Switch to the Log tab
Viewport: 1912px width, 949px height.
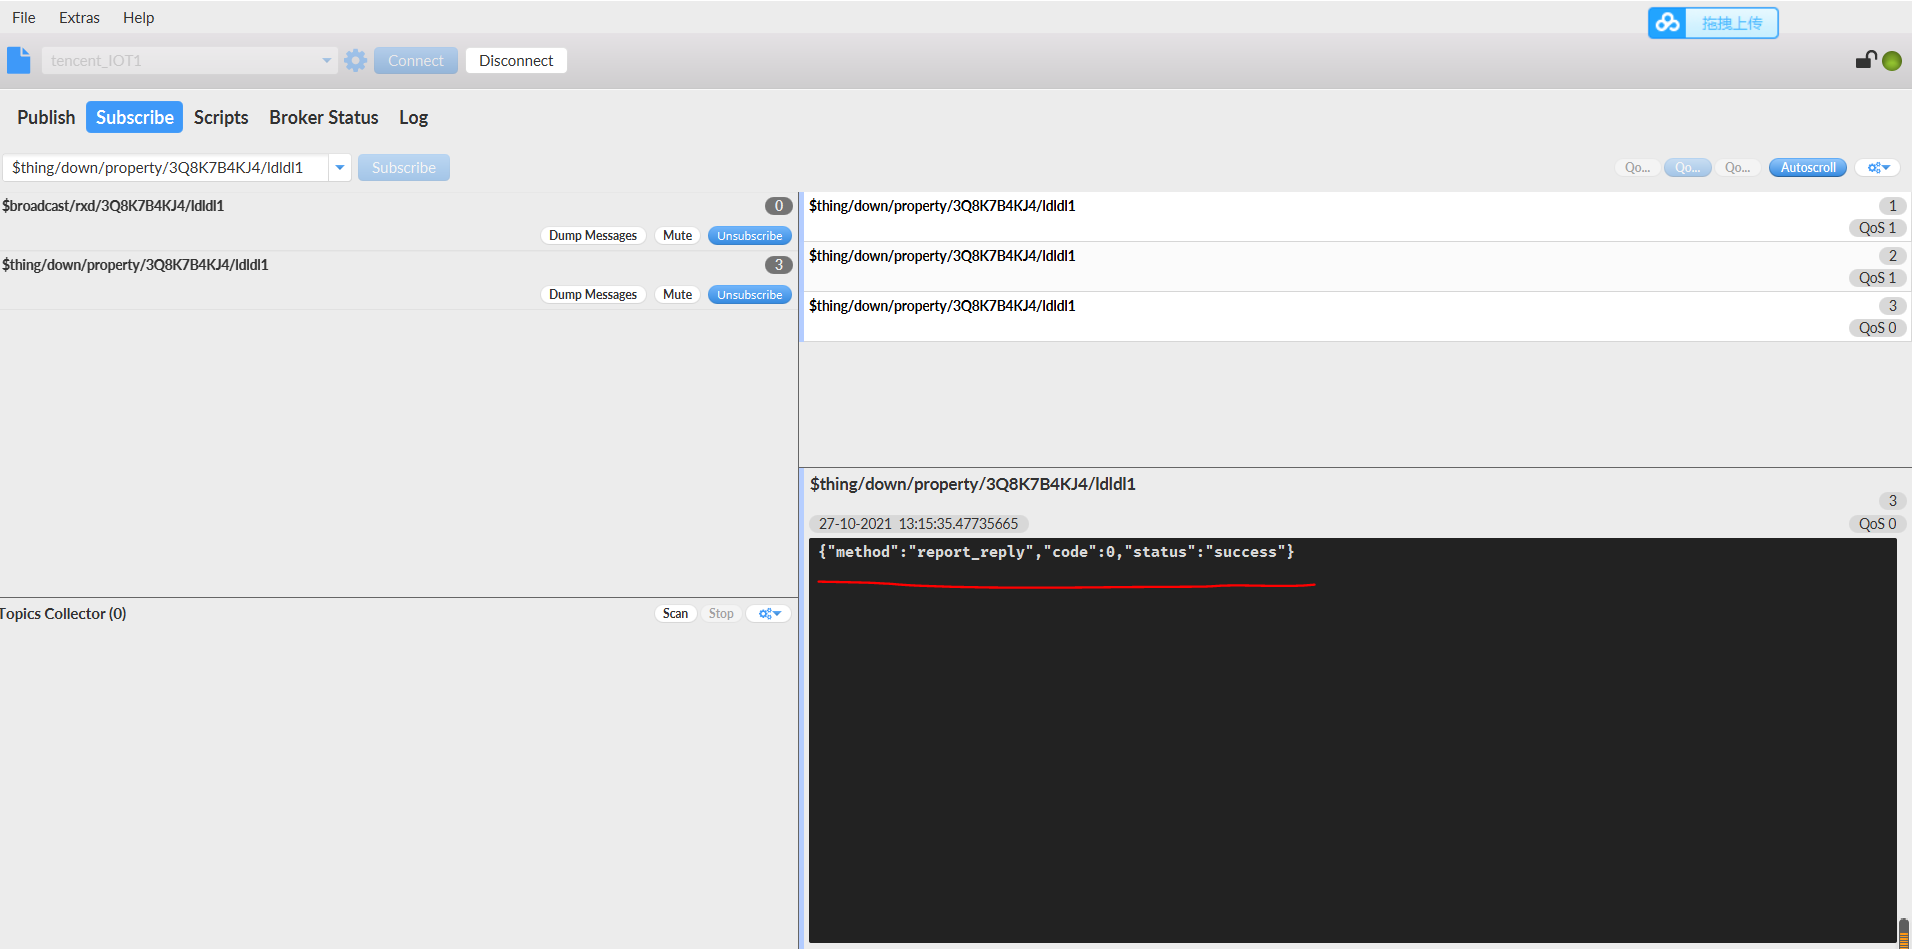(x=414, y=117)
